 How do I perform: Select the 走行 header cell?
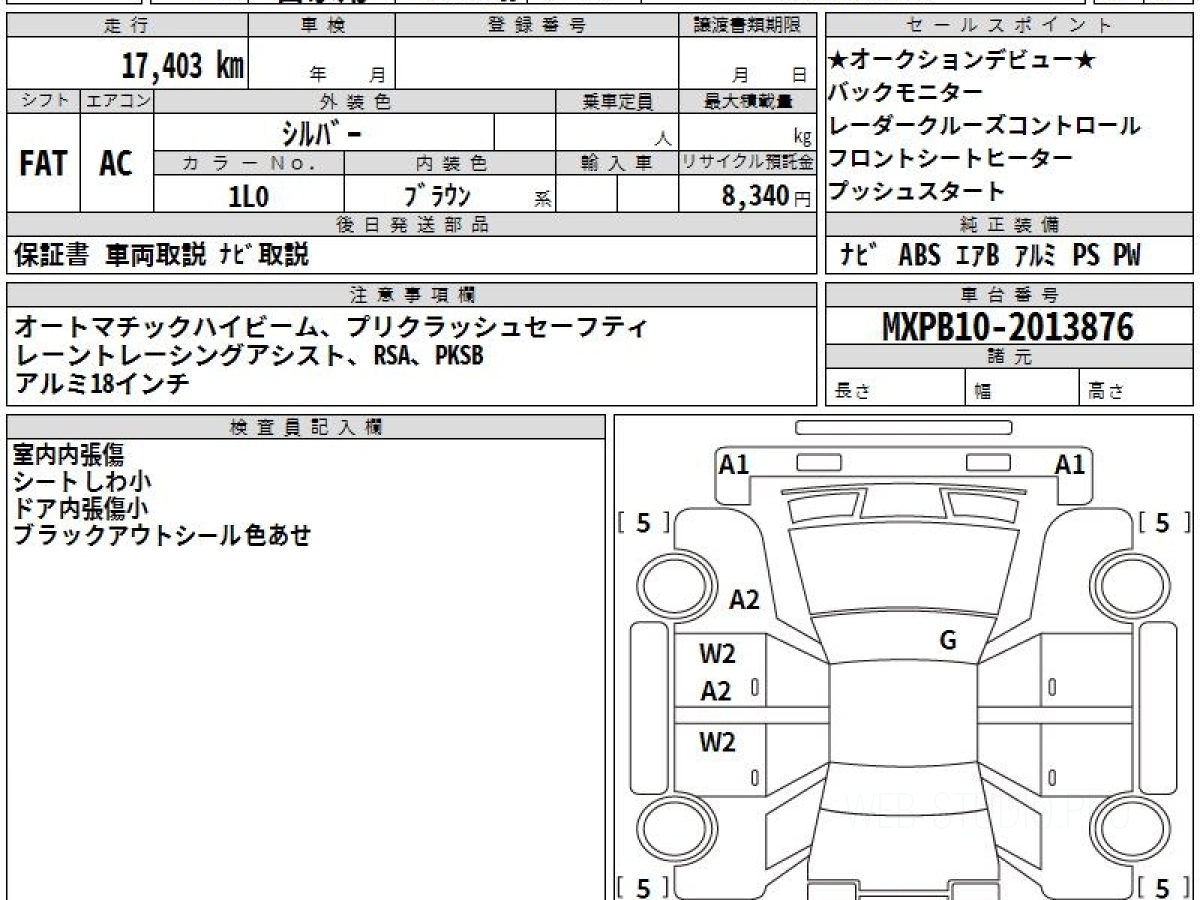click(127, 26)
